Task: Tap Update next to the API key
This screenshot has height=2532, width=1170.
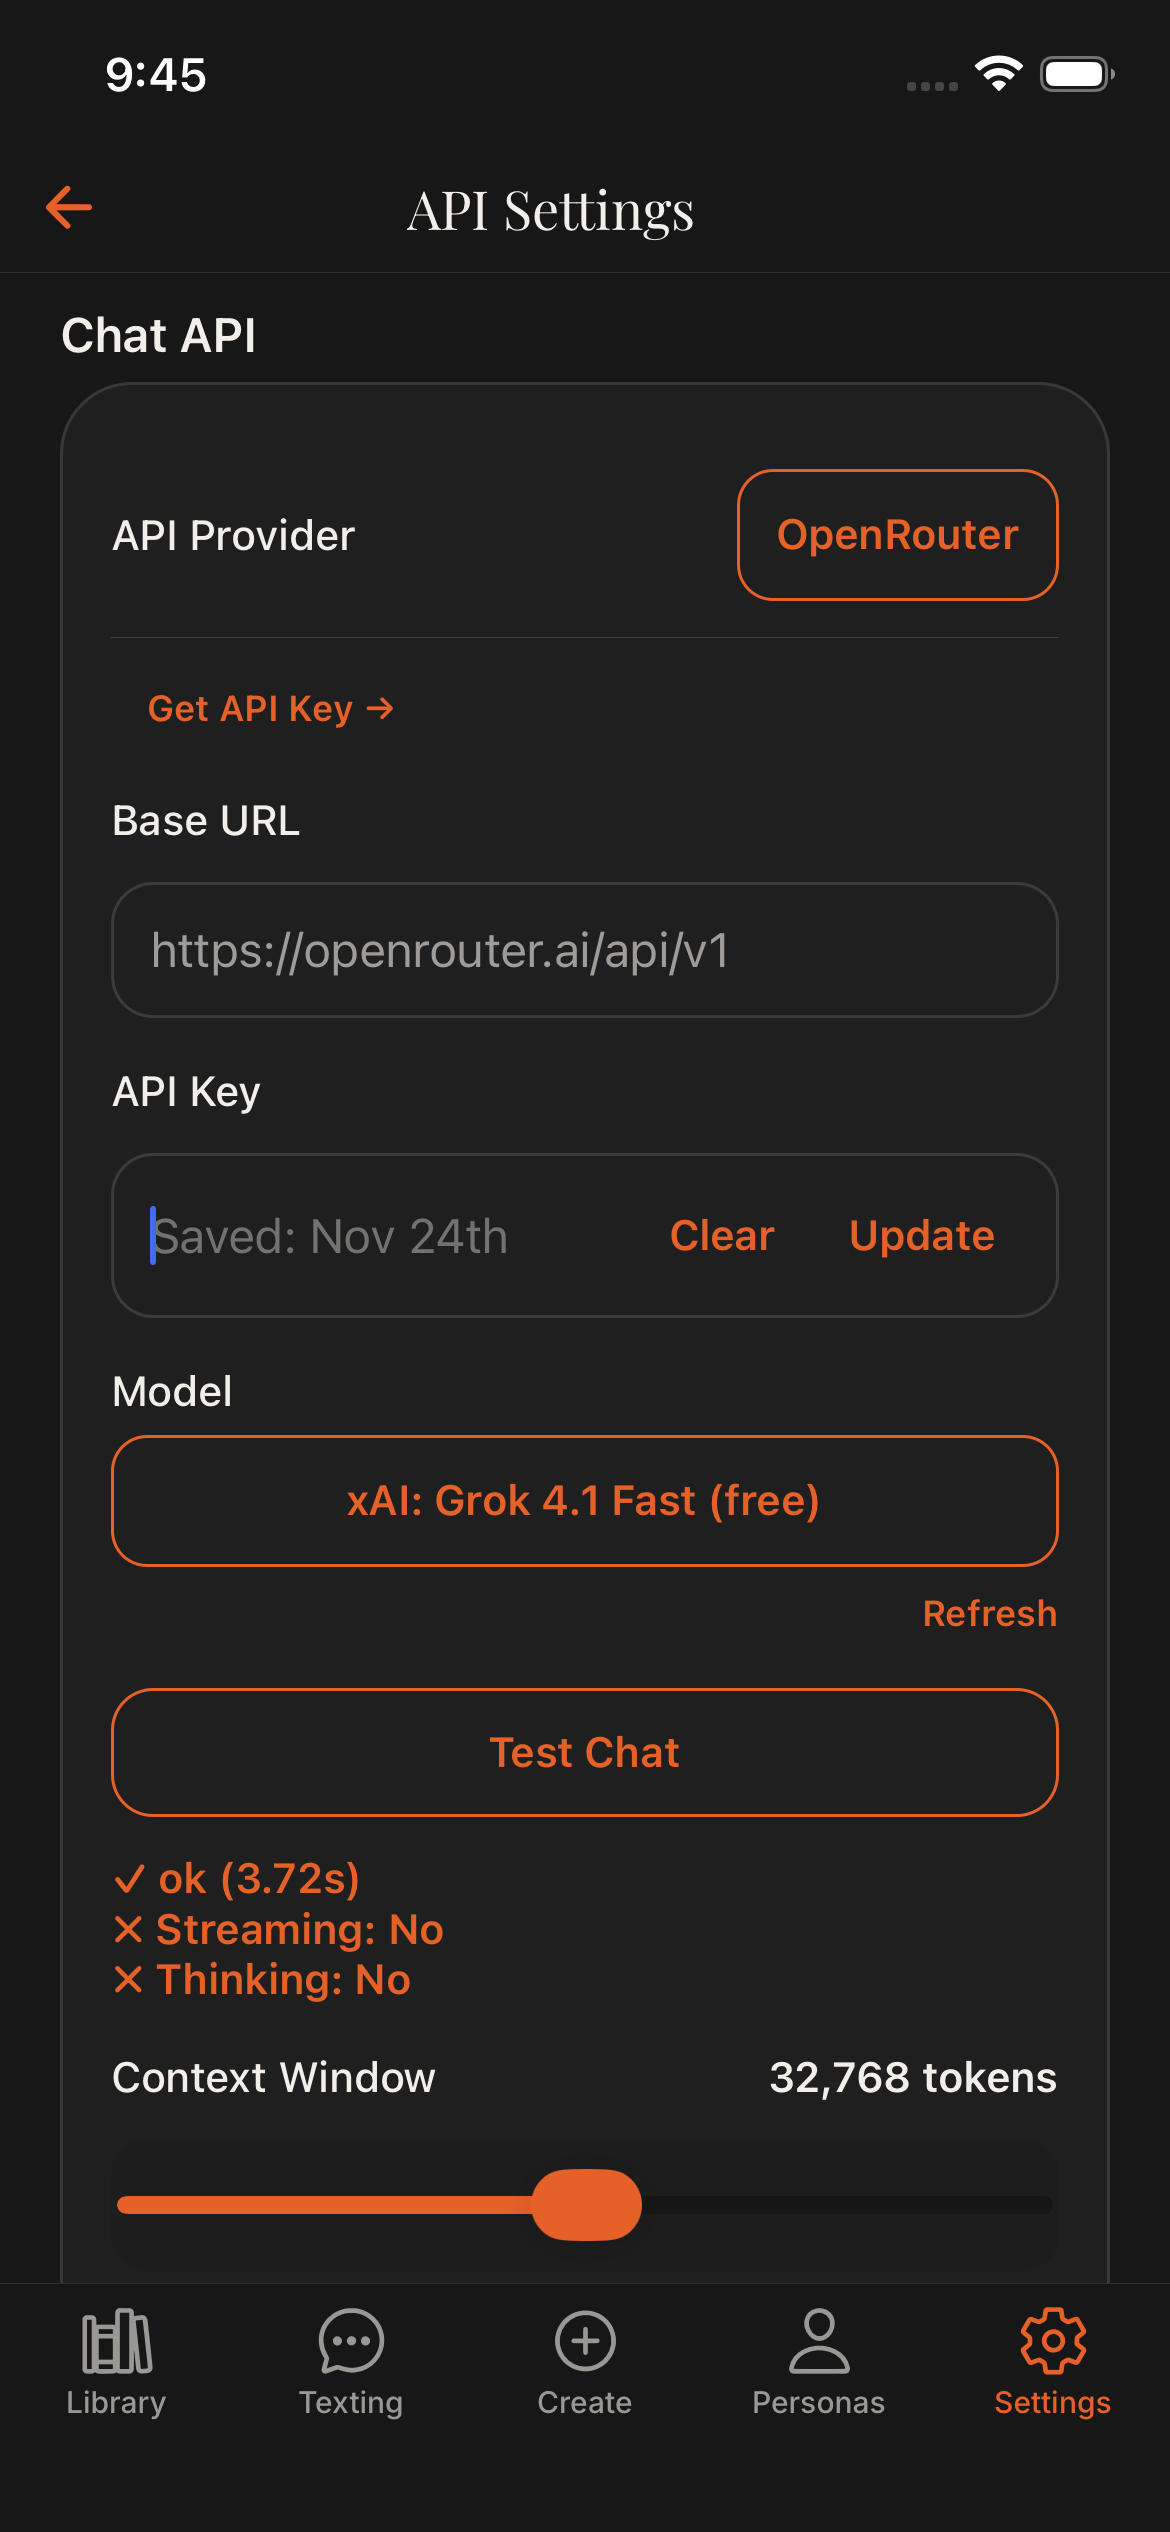Action: tap(921, 1236)
